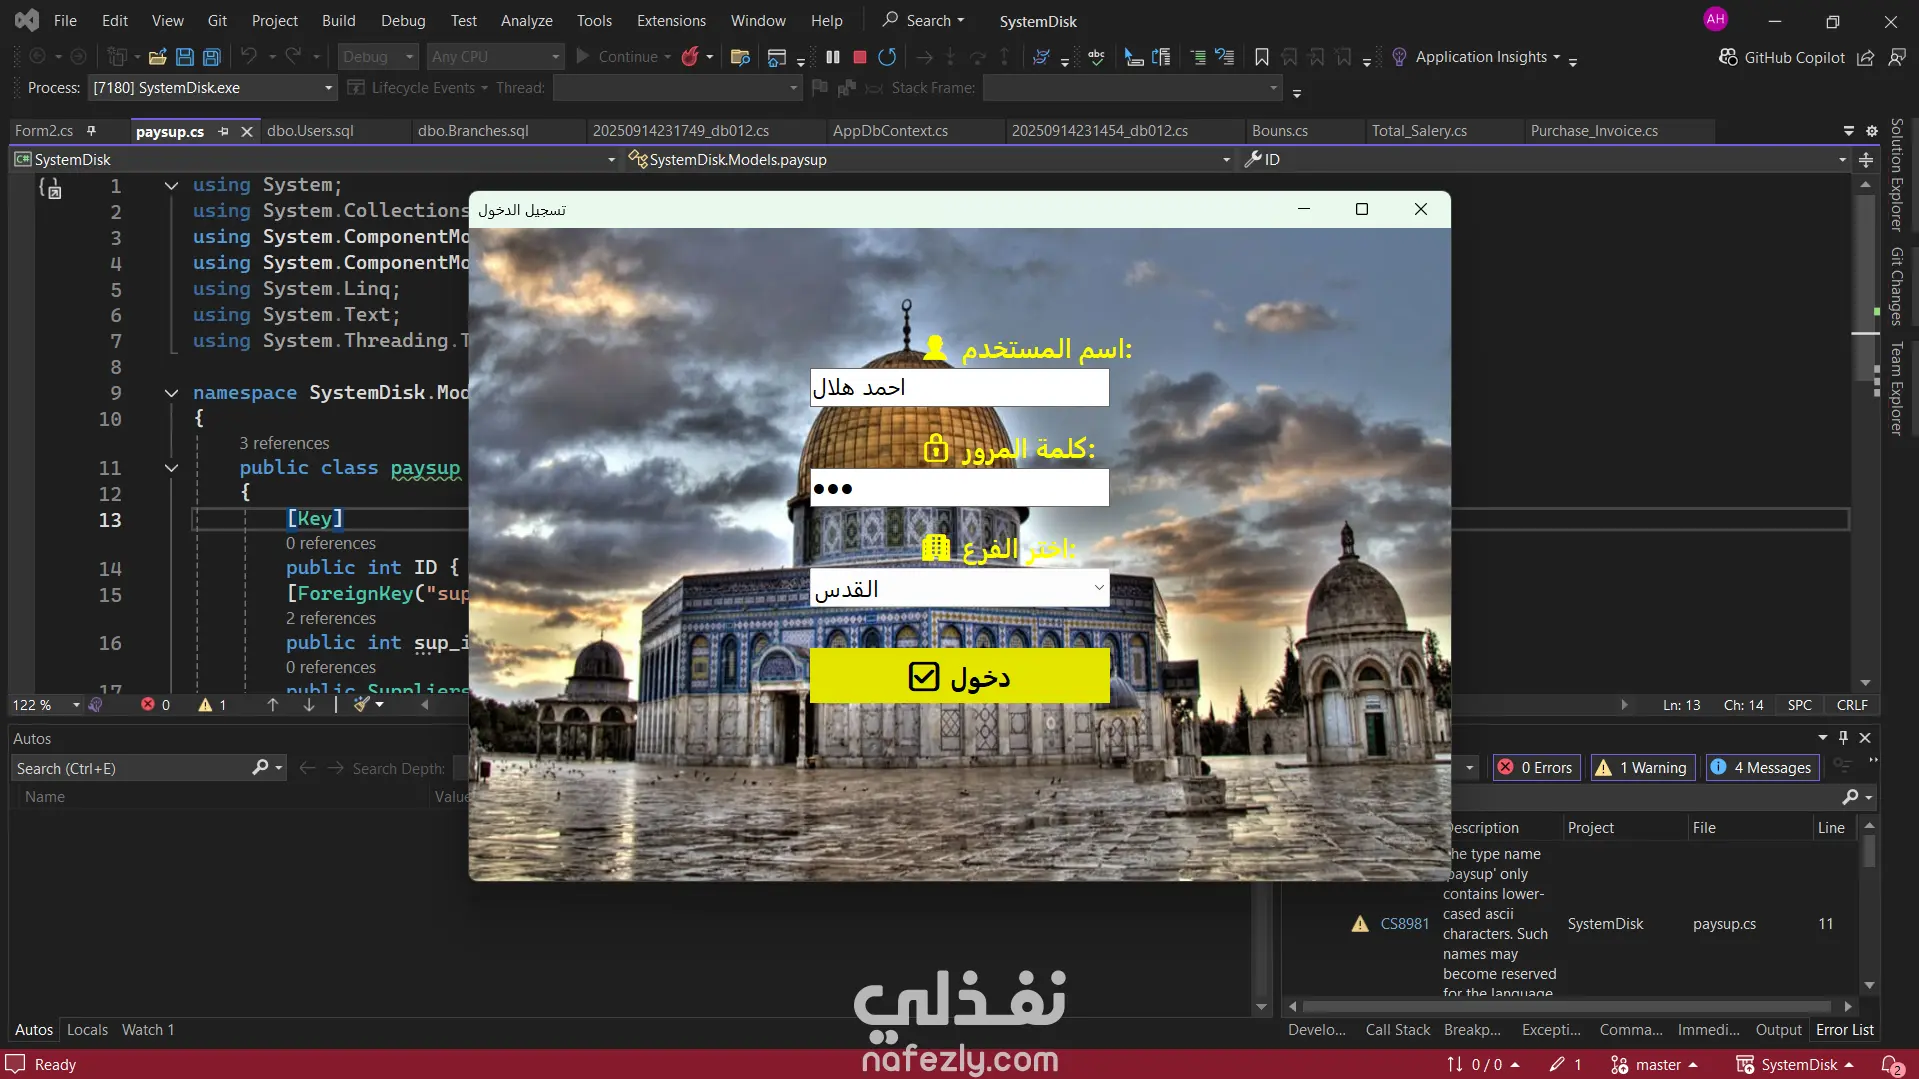This screenshot has width=1919, height=1079.
Task: Restart the debug session icon
Action: 887,57
